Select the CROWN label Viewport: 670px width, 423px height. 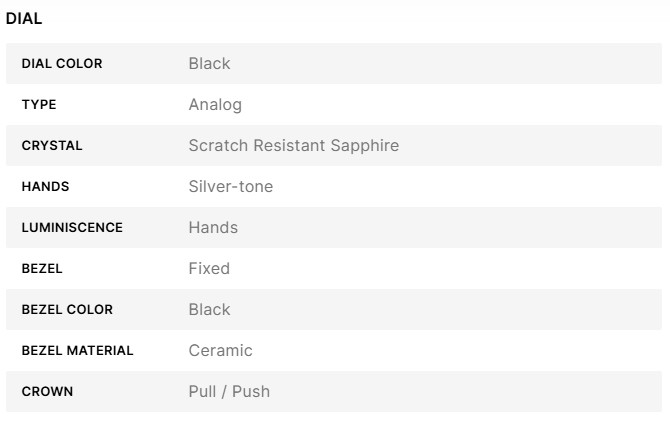click(x=47, y=392)
